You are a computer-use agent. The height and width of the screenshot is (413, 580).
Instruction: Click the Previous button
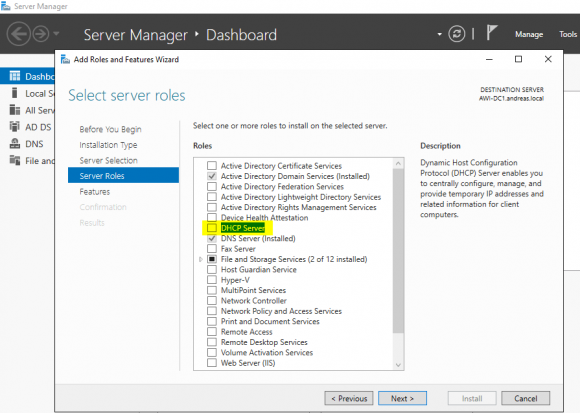tap(349, 398)
